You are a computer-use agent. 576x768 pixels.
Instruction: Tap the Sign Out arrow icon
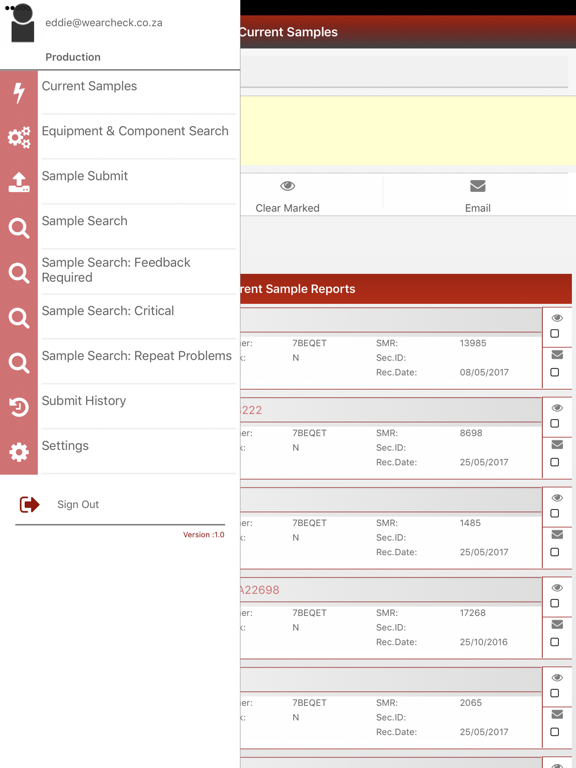(x=29, y=504)
